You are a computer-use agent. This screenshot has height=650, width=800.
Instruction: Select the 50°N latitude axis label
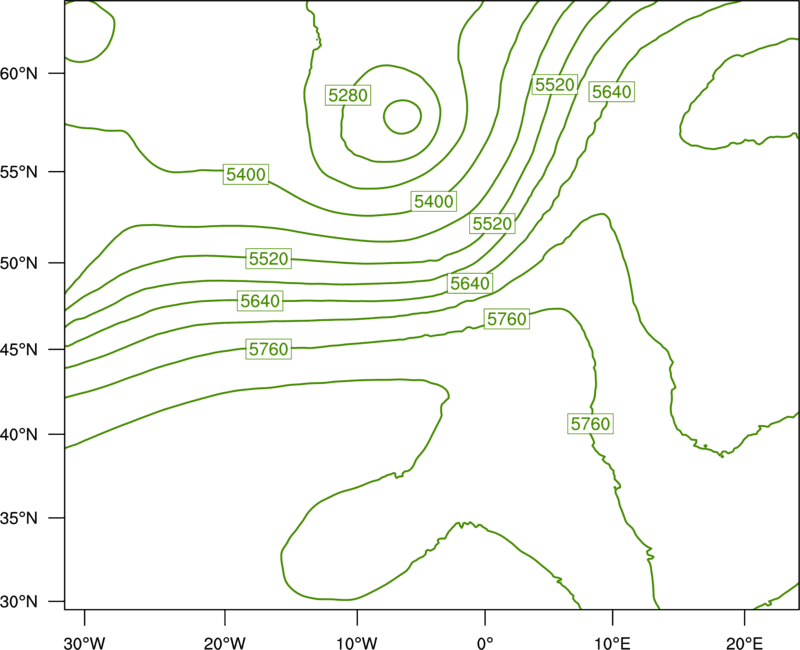click(x=19, y=263)
